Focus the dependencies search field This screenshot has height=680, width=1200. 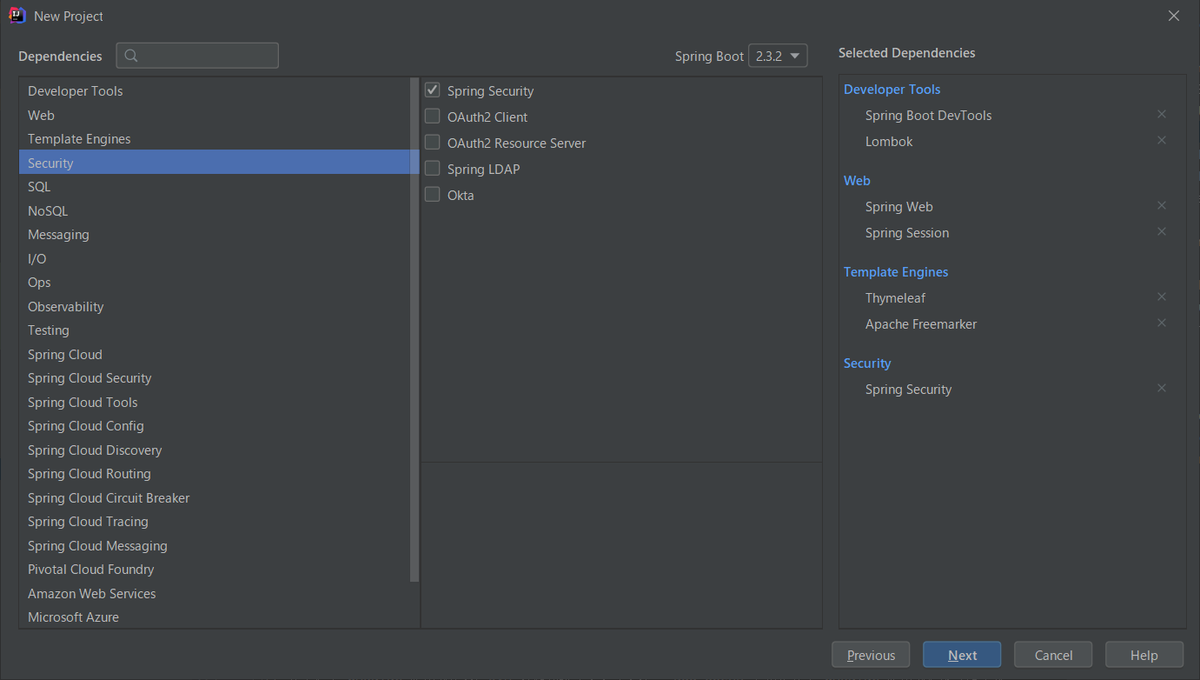[x=197, y=56]
